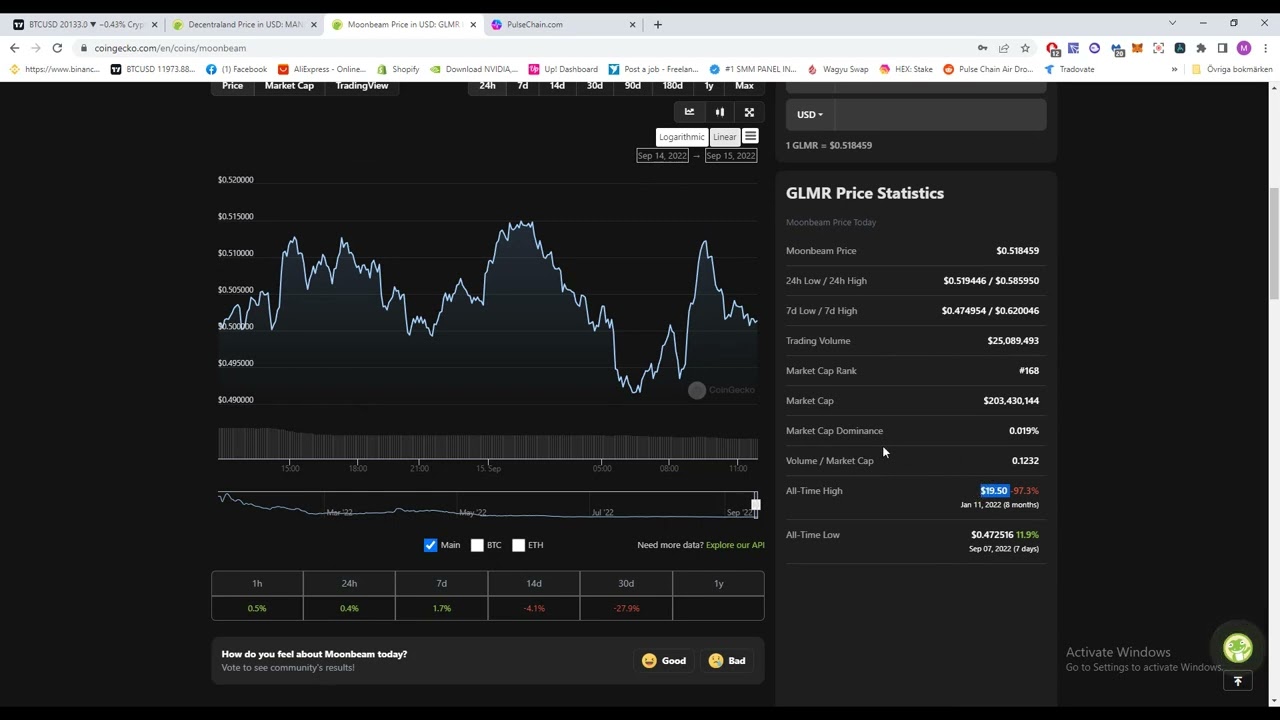This screenshot has height=720, width=1280.
Task: Open saved password key icon
Action: point(983,48)
